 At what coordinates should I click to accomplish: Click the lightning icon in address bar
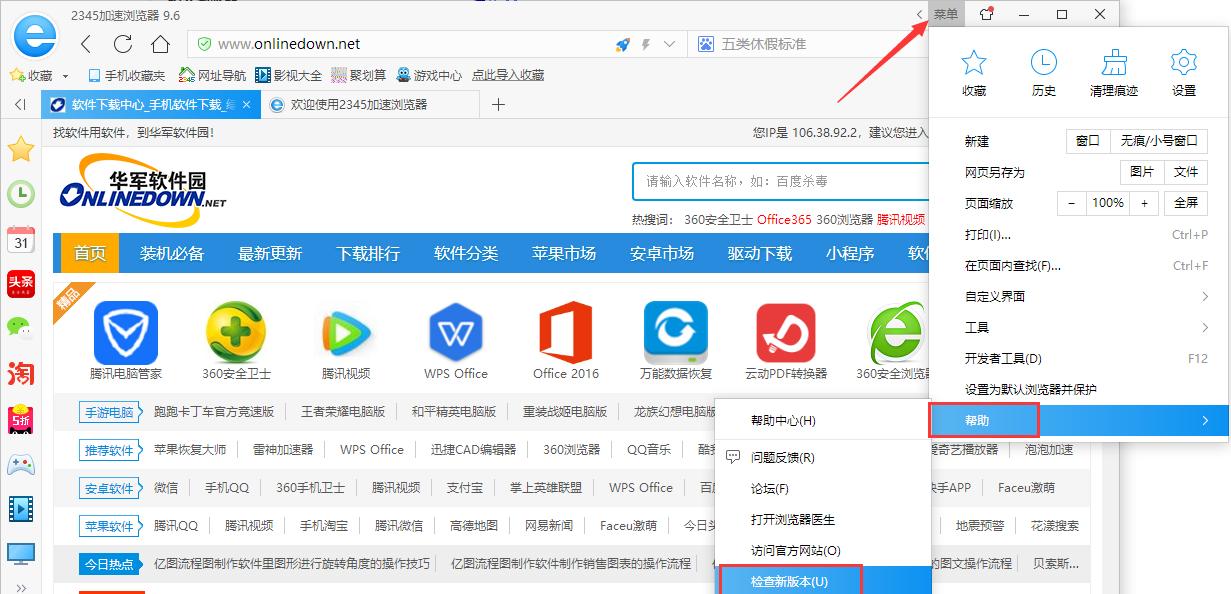click(x=646, y=44)
